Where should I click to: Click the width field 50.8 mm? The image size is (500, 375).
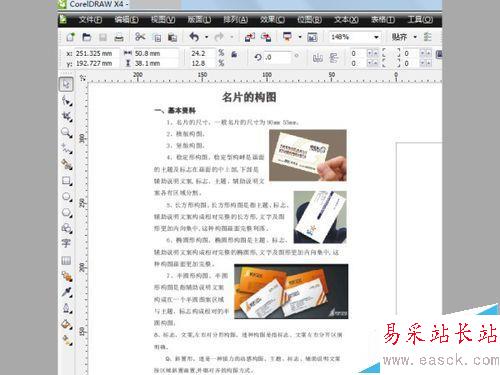point(156,53)
